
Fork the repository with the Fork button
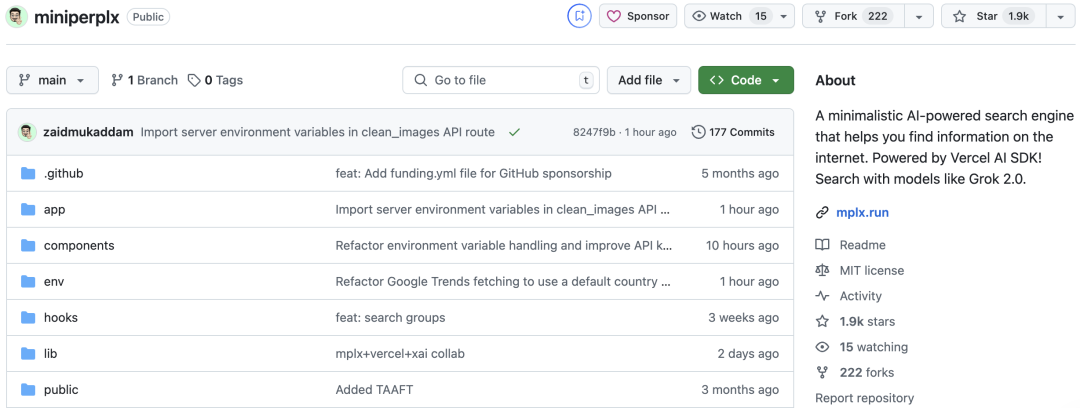[x=853, y=16]
